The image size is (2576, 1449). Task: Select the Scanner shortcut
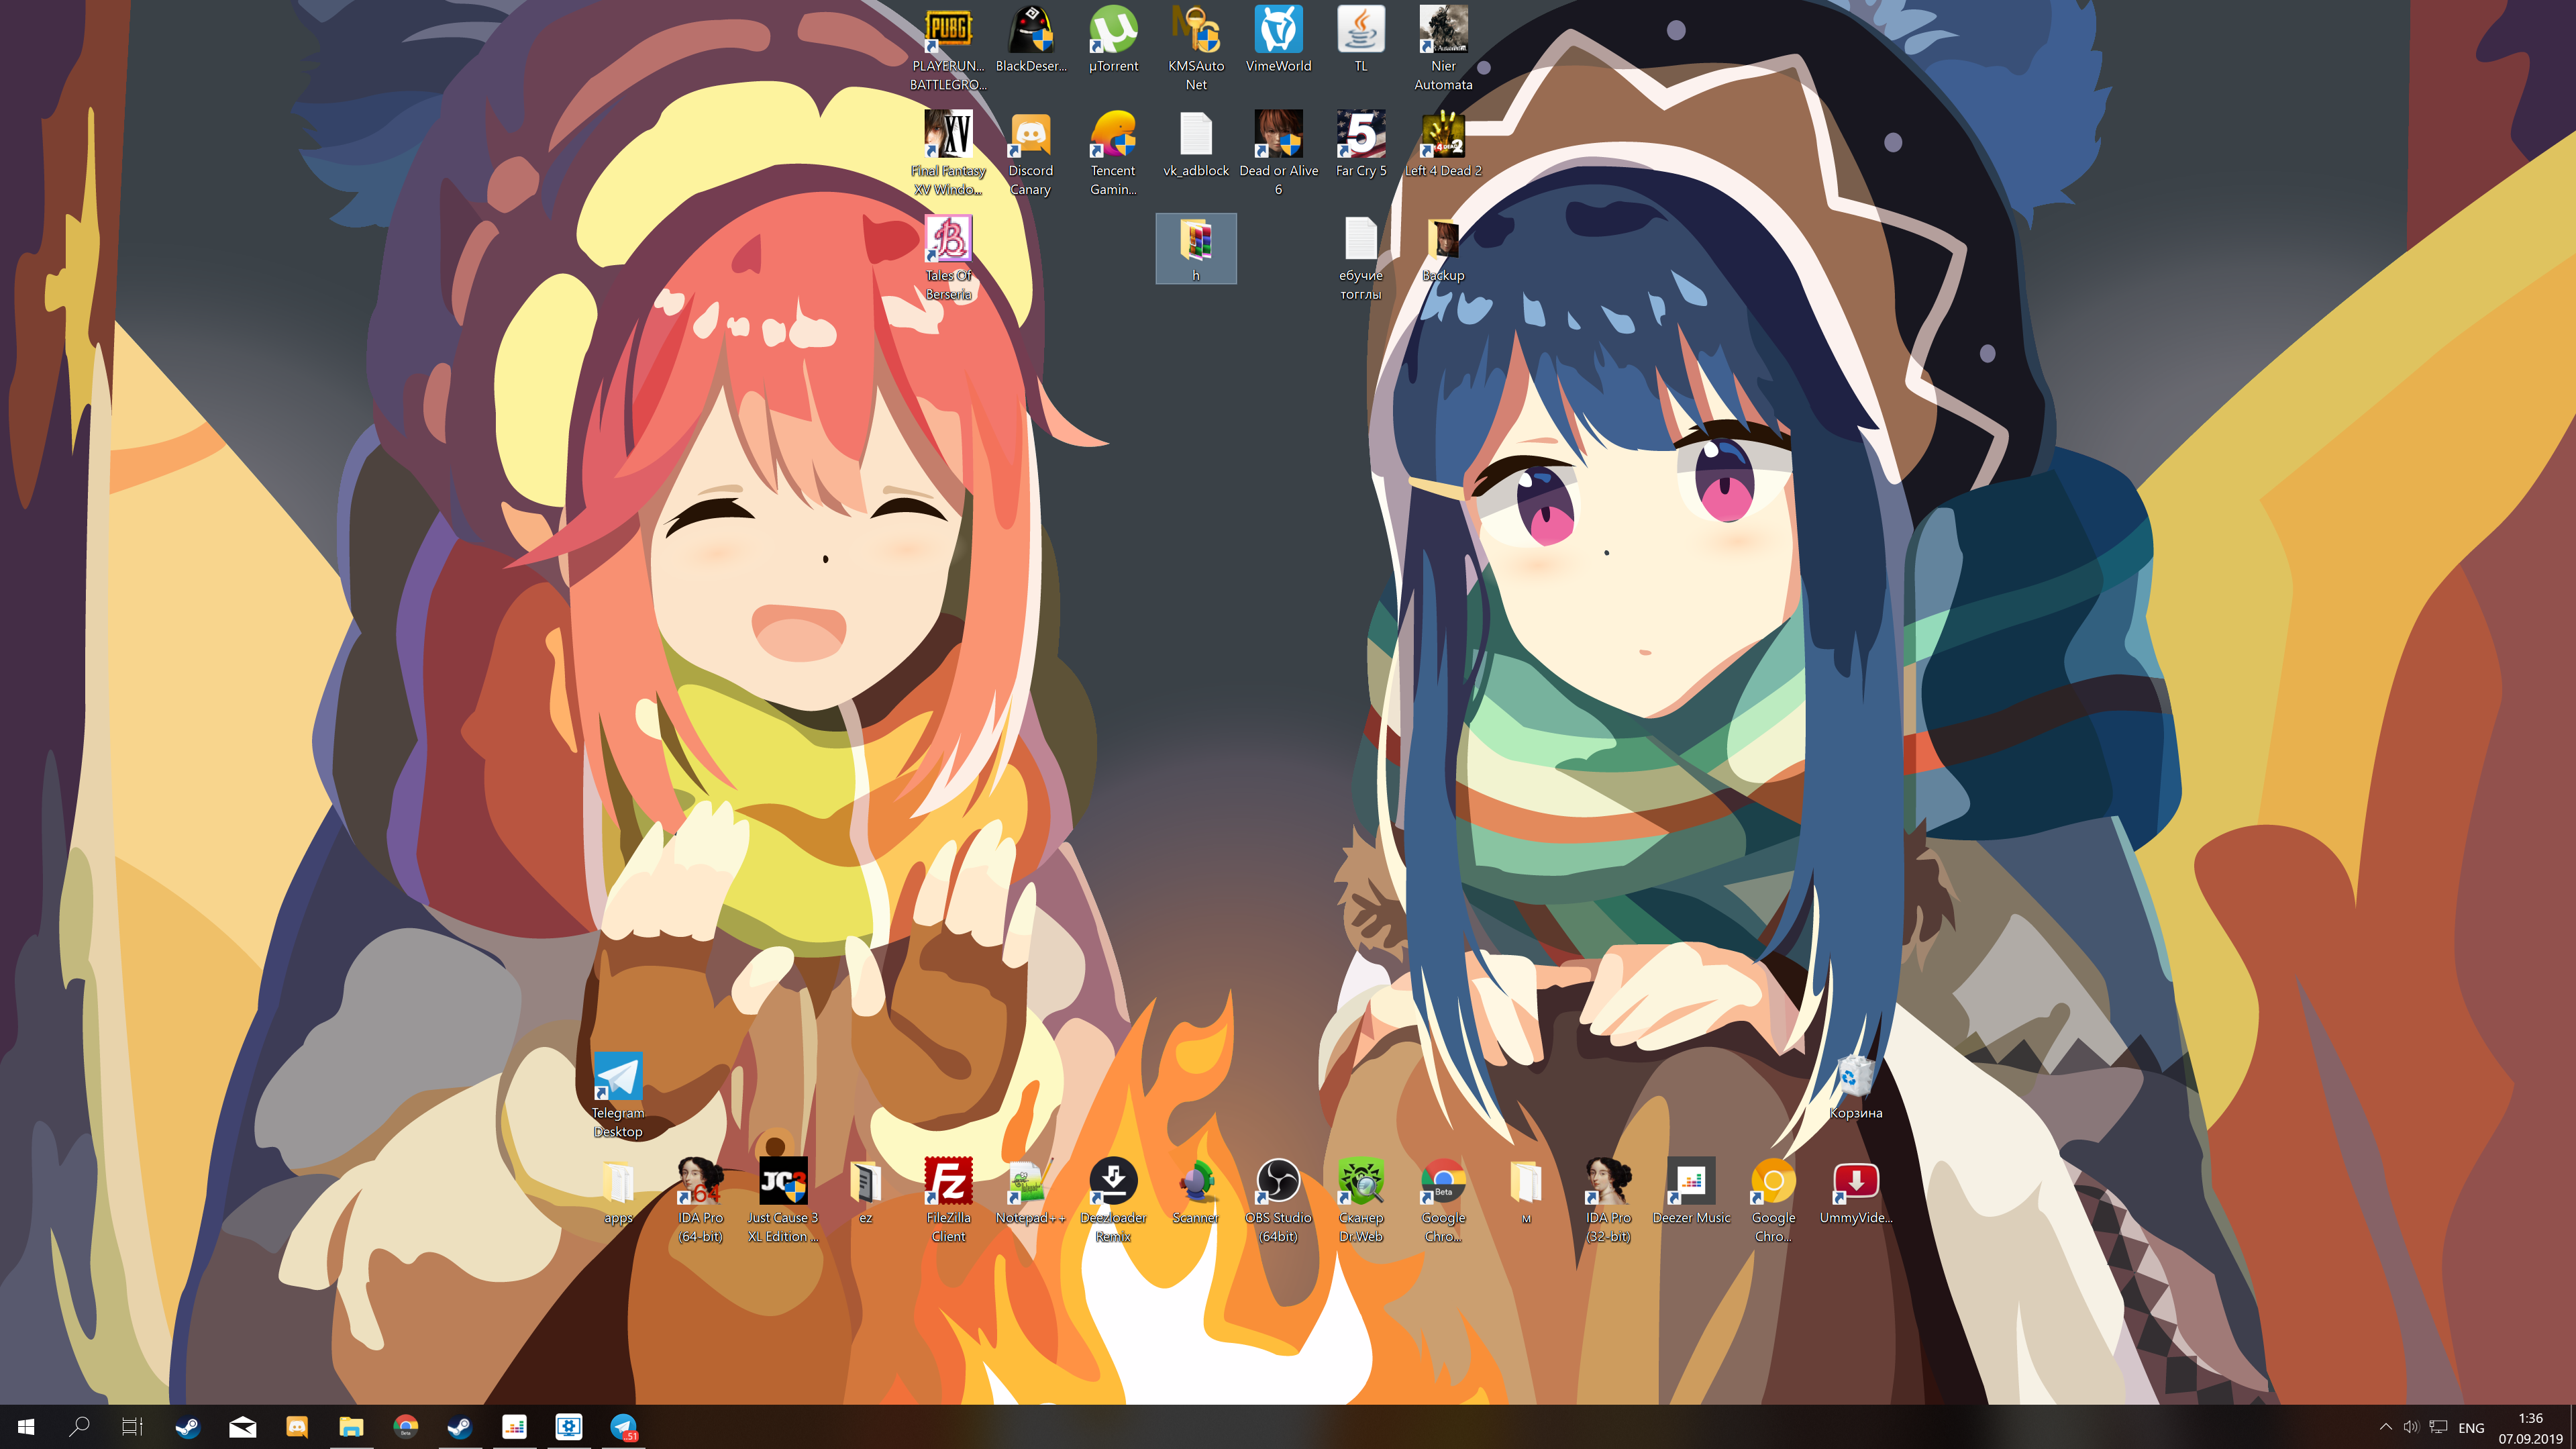(1196, 1191)
